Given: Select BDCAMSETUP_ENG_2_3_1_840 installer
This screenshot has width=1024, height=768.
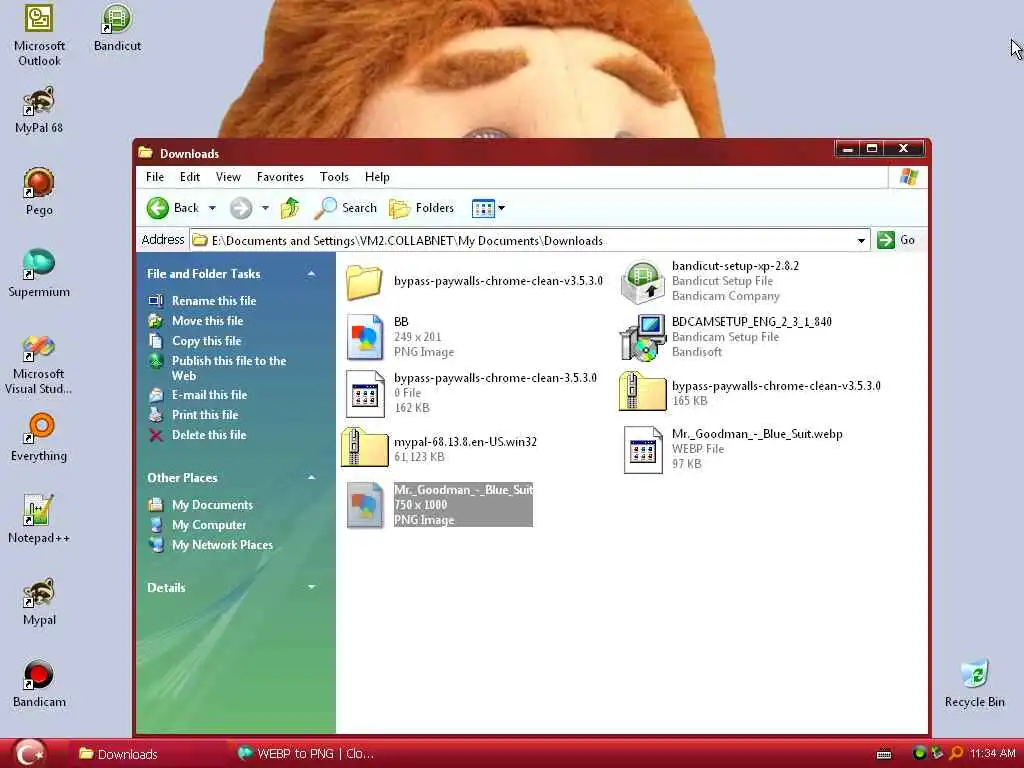Looking at the screenshot, I should tap(726, 337).
